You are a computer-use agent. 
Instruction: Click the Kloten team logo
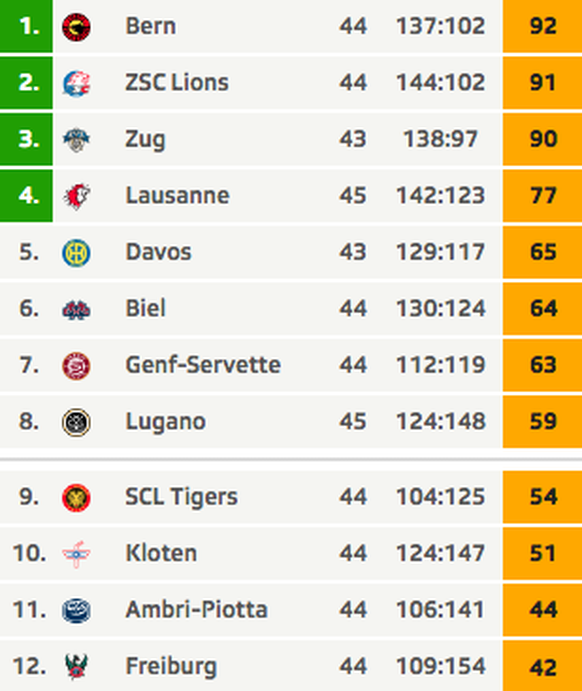pos(76,554)
